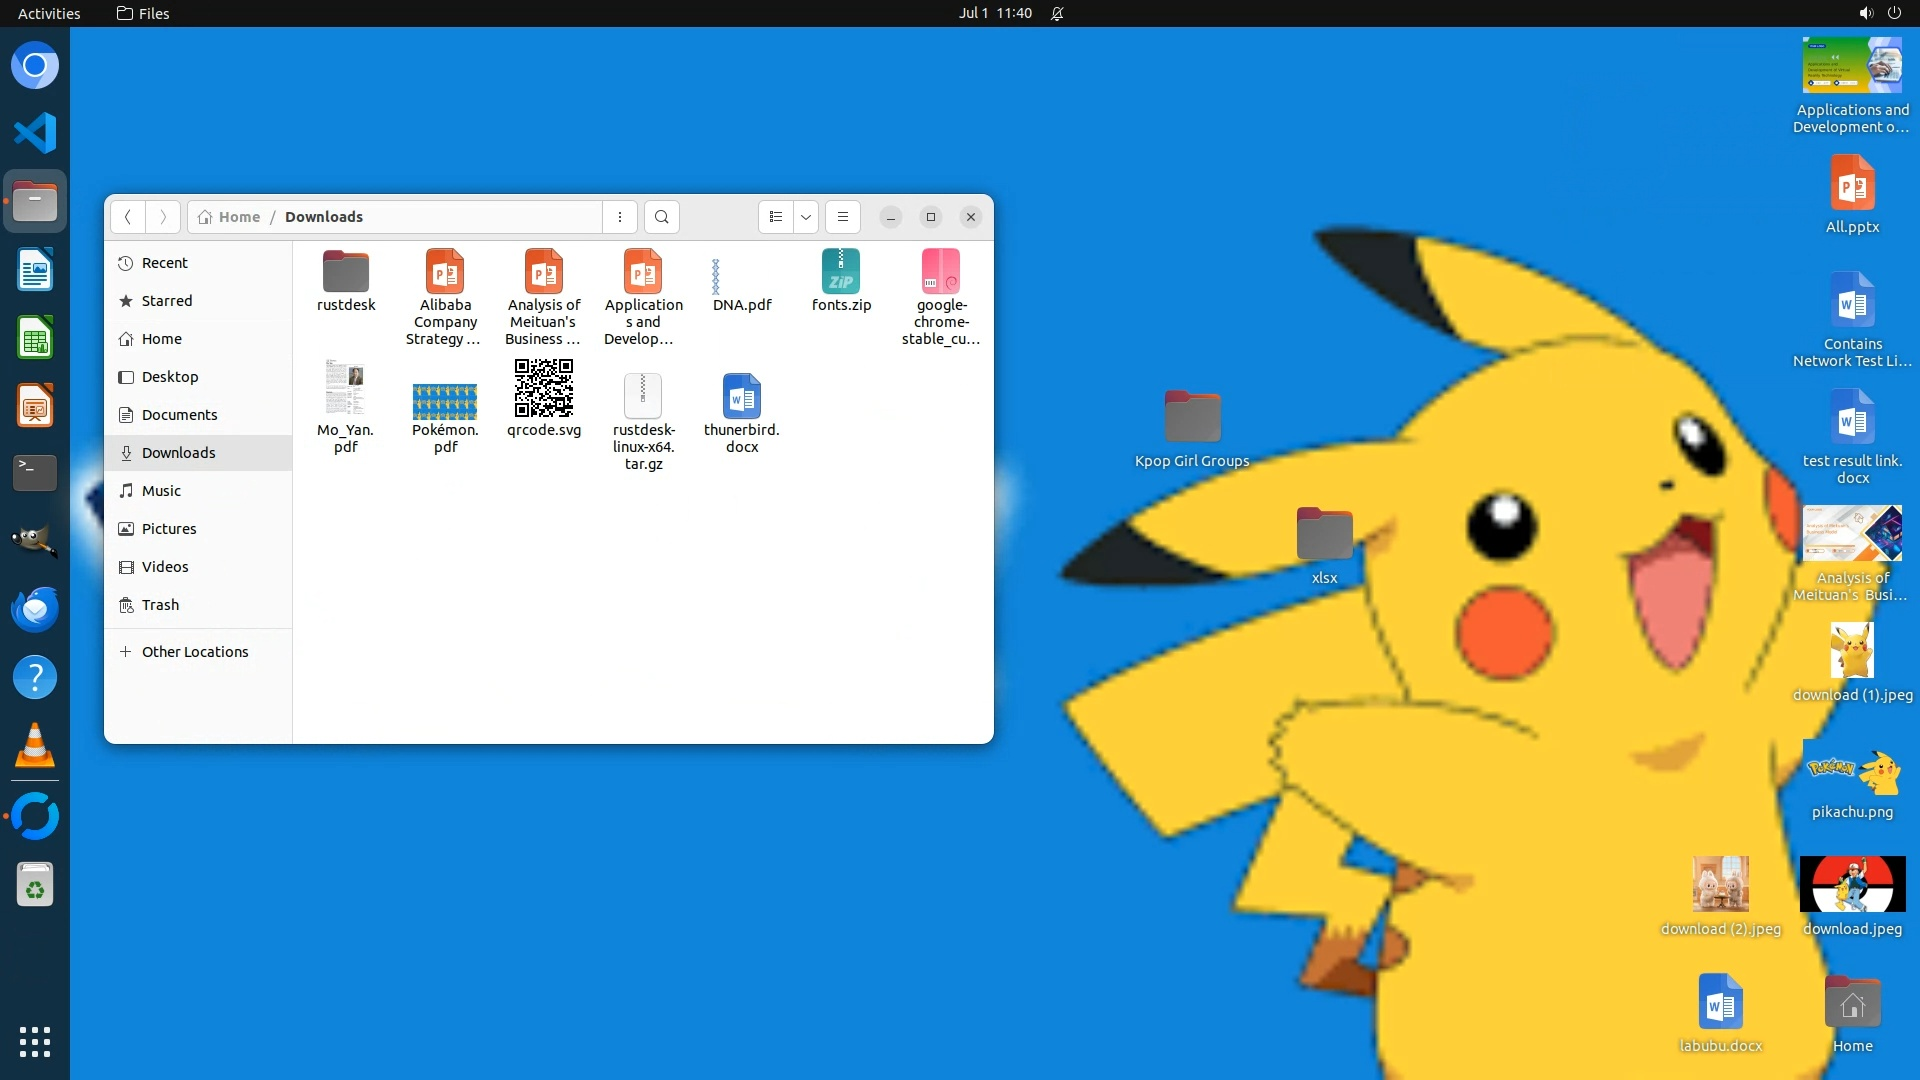Toggle list view in Files toolbar
Image resolution: width=1920 pixels, height=1080 pixels.
[x=776, y=217]
